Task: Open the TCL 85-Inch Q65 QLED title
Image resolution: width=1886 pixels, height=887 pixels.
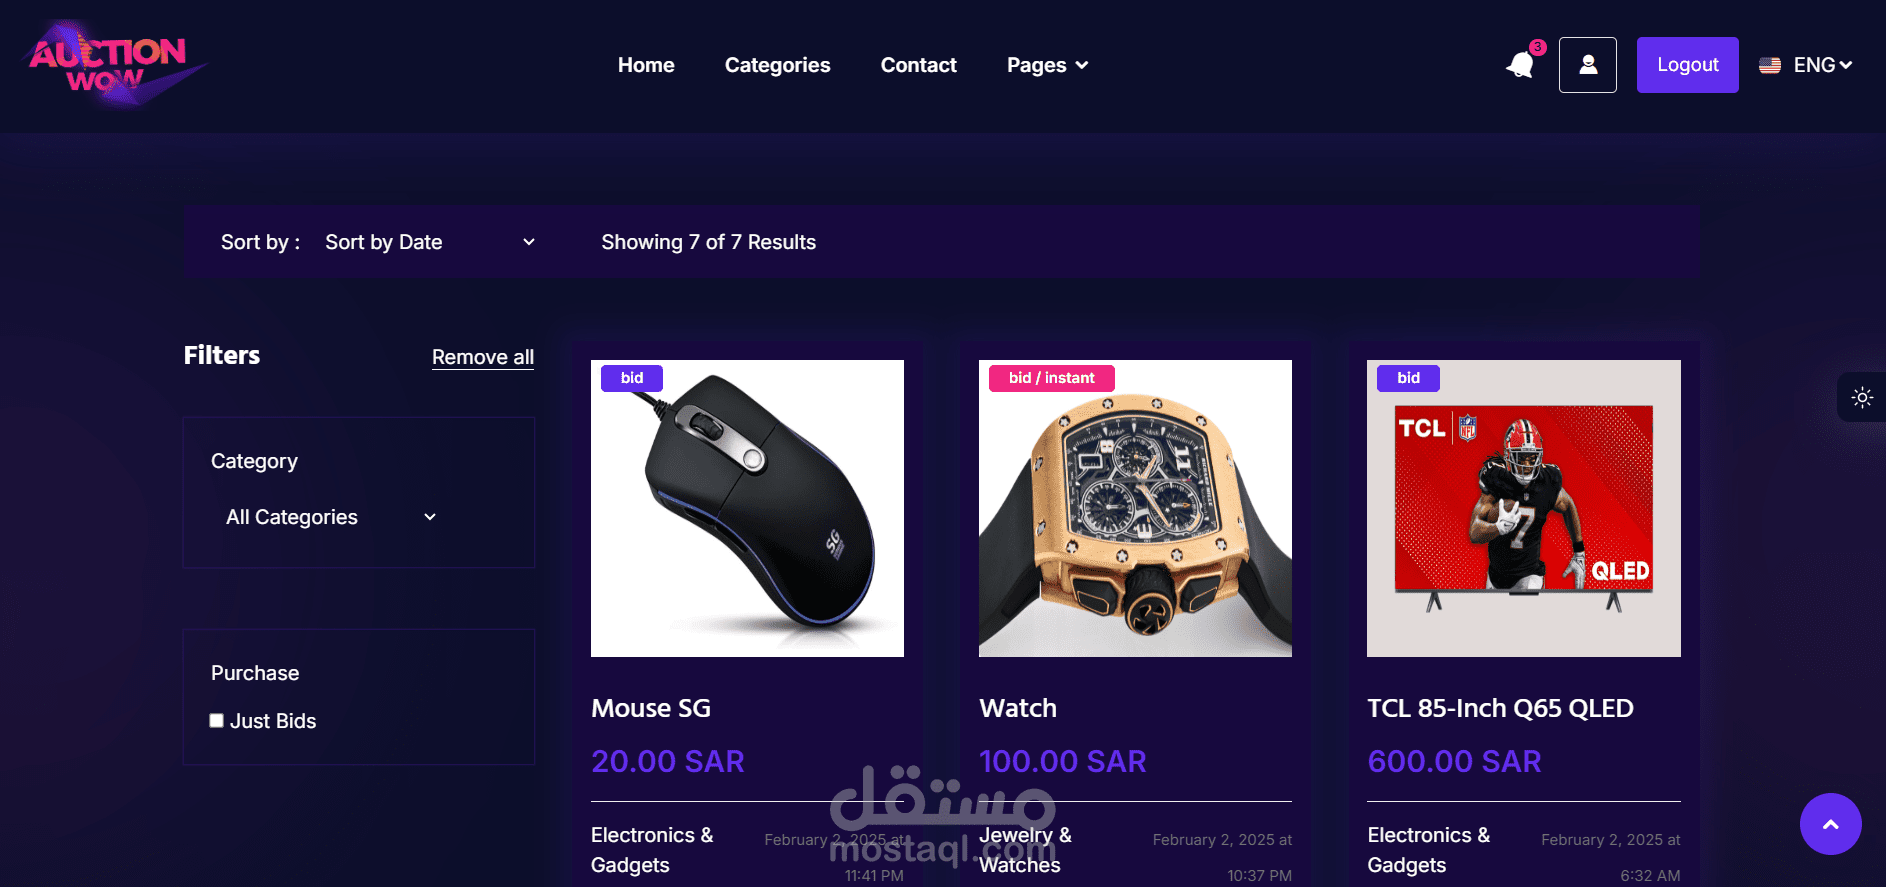Action: 1500,708
